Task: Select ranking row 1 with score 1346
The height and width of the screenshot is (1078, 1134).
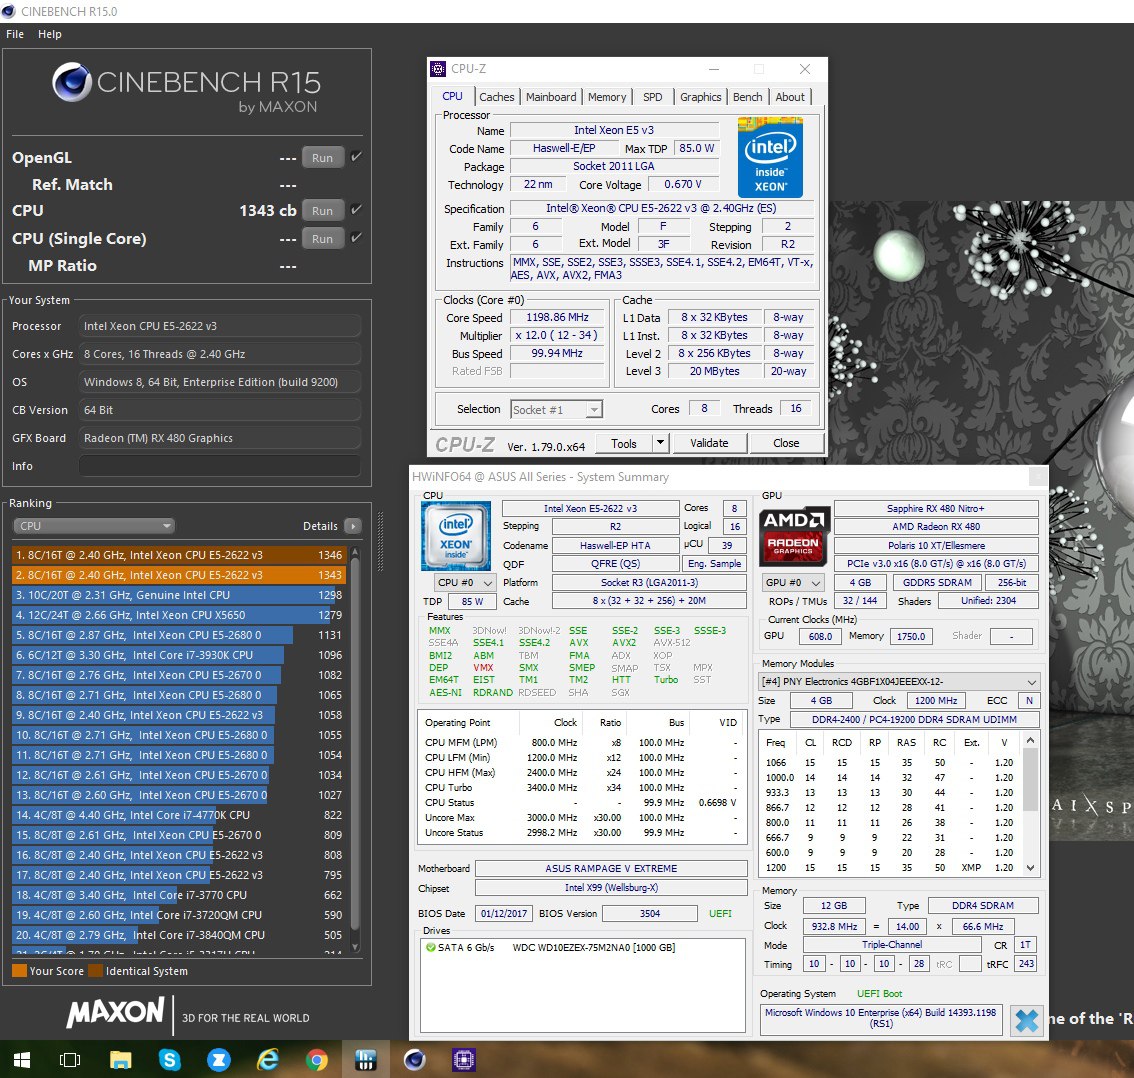Action: 179,555
